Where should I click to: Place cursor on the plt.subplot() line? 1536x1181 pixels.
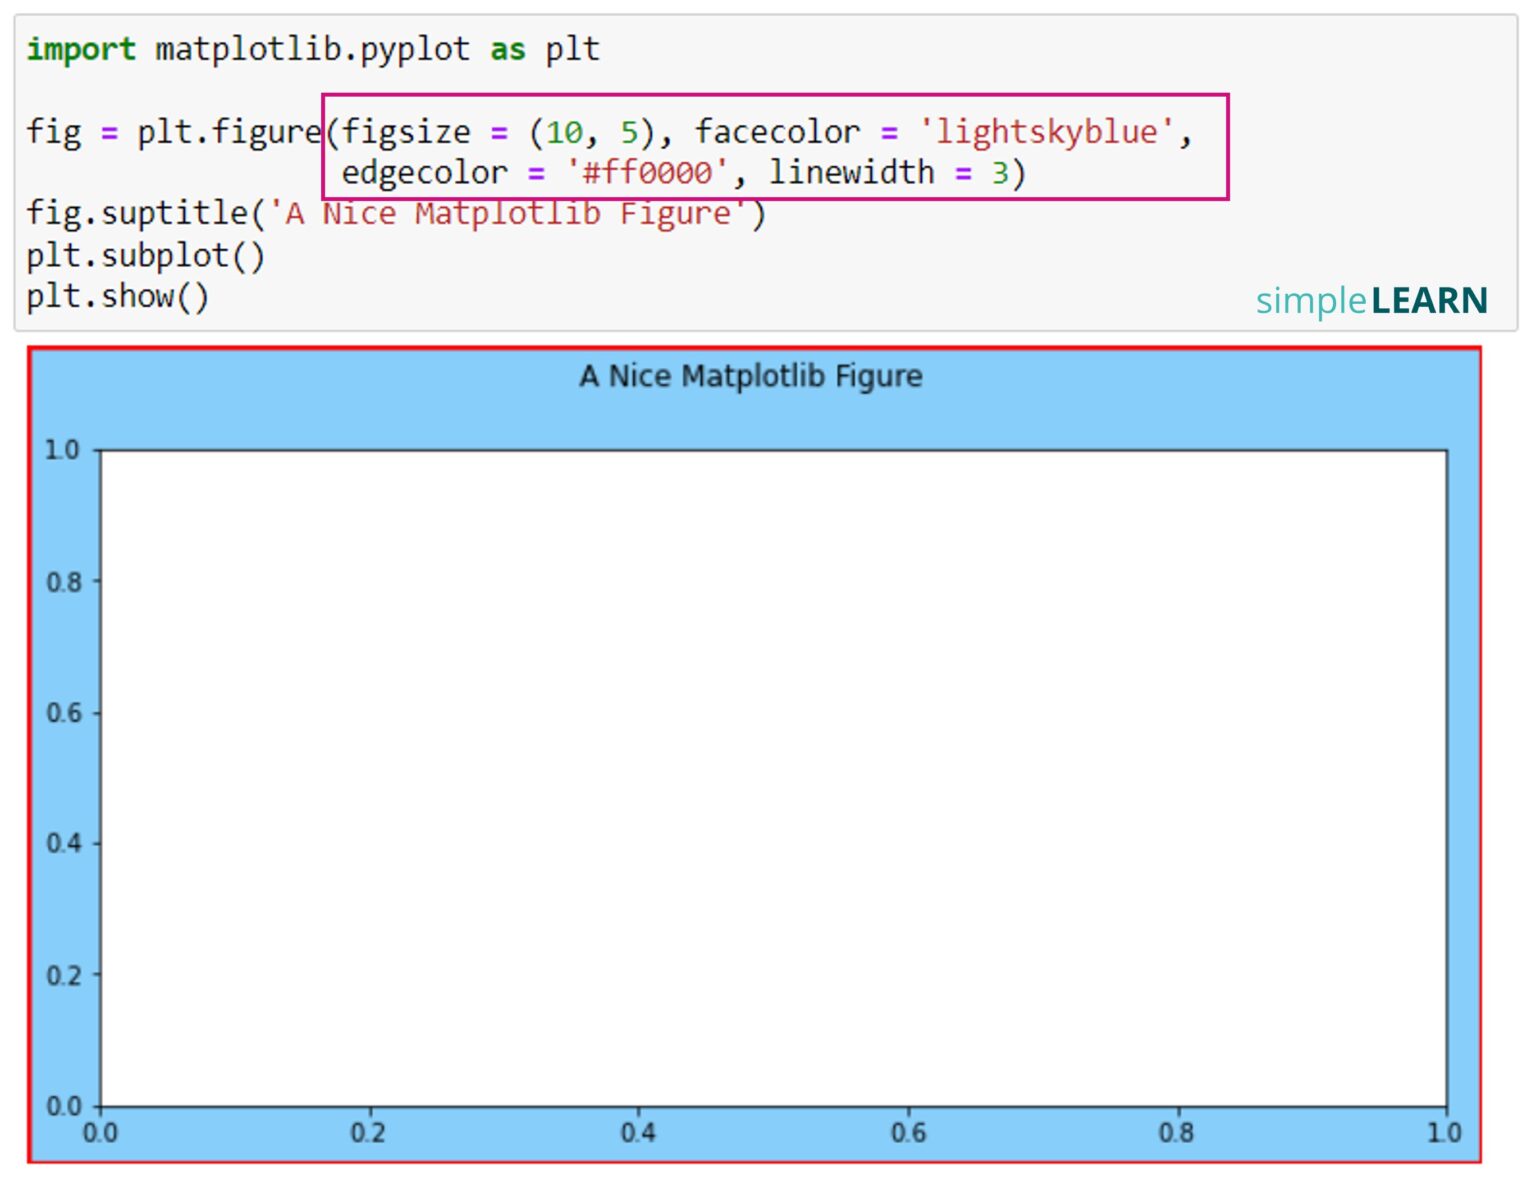tap(146, 255)
